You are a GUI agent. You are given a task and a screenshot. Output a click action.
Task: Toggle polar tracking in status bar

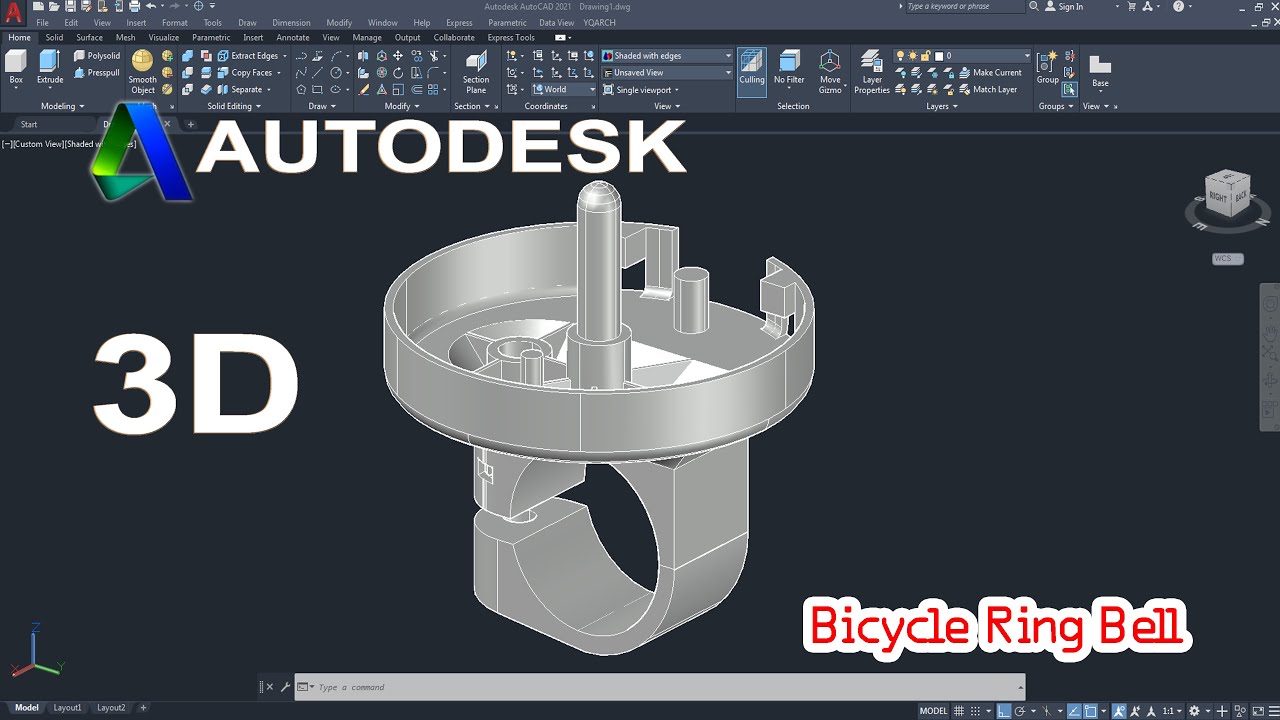[x=1019, y=710]
